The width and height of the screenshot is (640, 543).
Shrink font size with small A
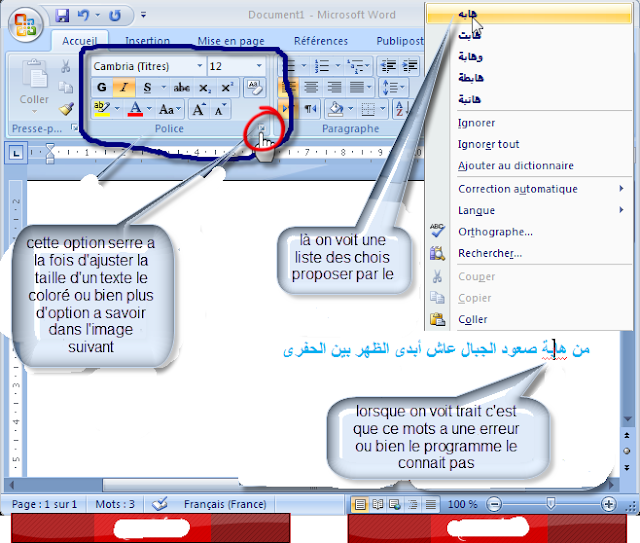[x=220, y=109]
